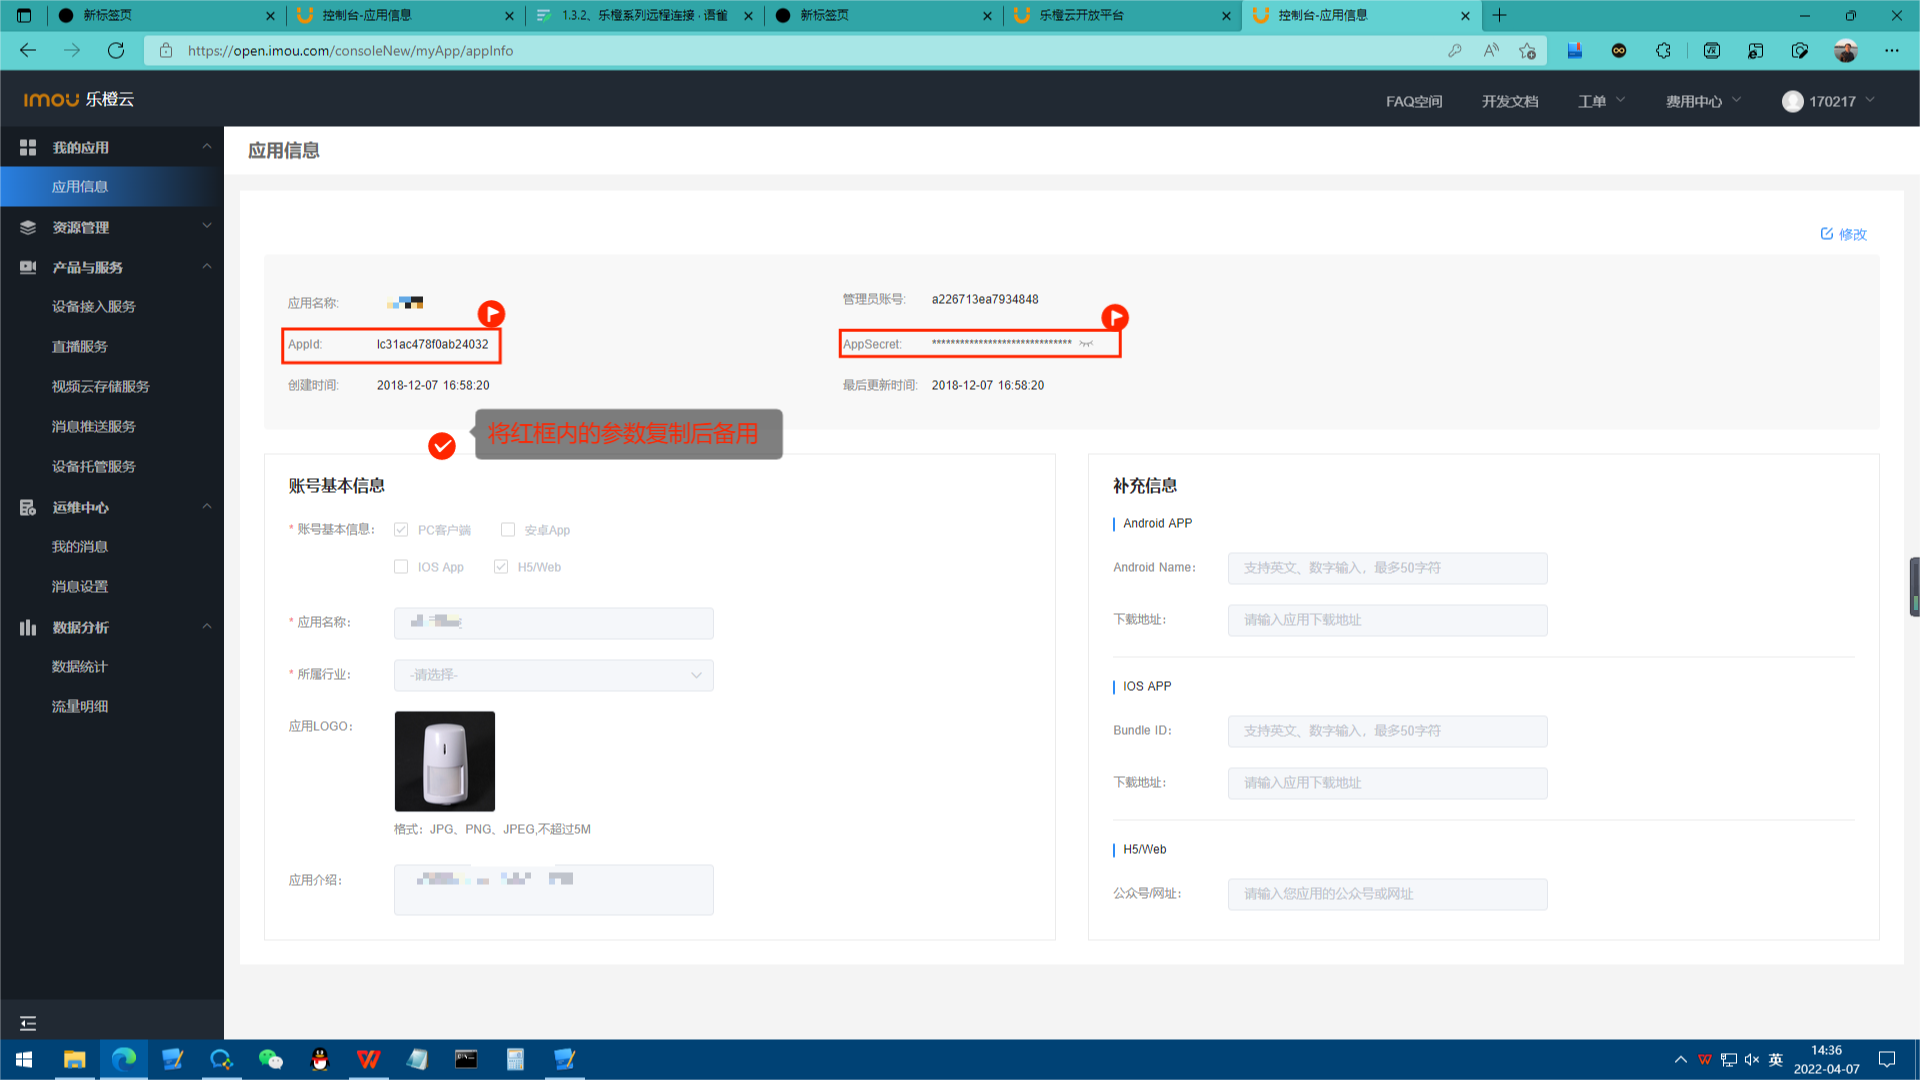Toggle the PC客户端 checkbox

point(401,530)
